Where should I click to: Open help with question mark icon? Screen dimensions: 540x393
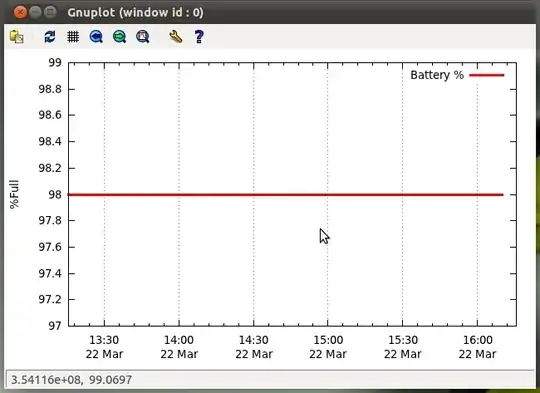(x=199, y=37)
